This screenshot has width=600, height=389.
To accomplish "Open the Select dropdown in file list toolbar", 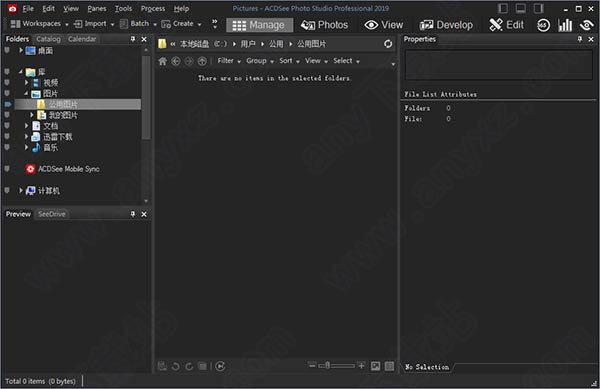I will 346,61.
